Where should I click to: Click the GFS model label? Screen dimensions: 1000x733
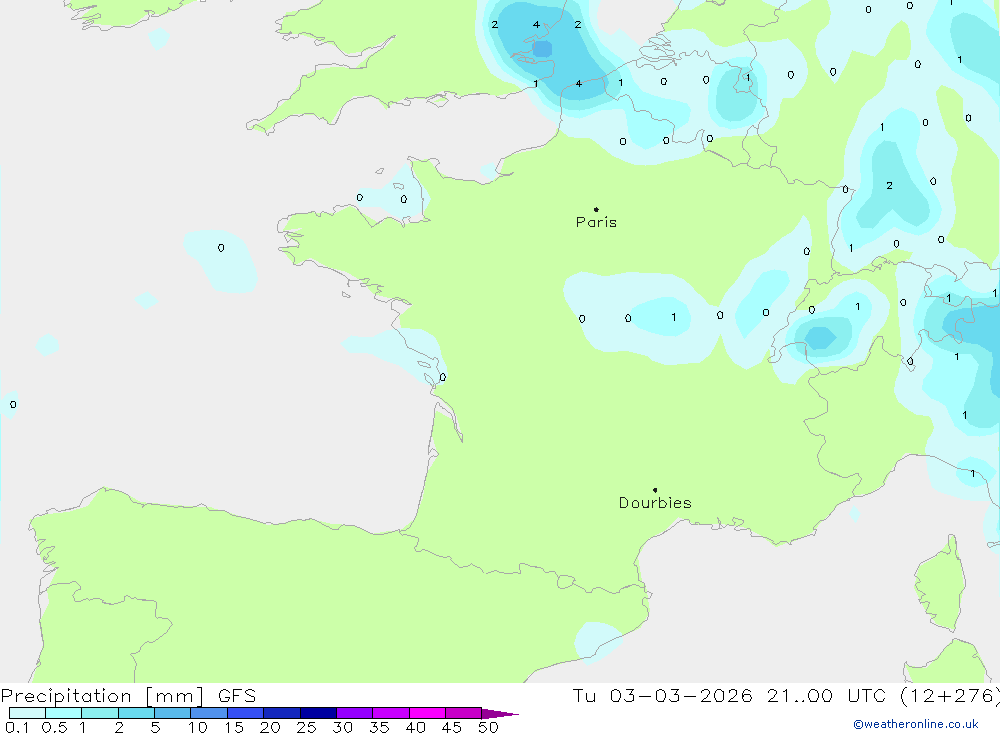tap(237, 695)
